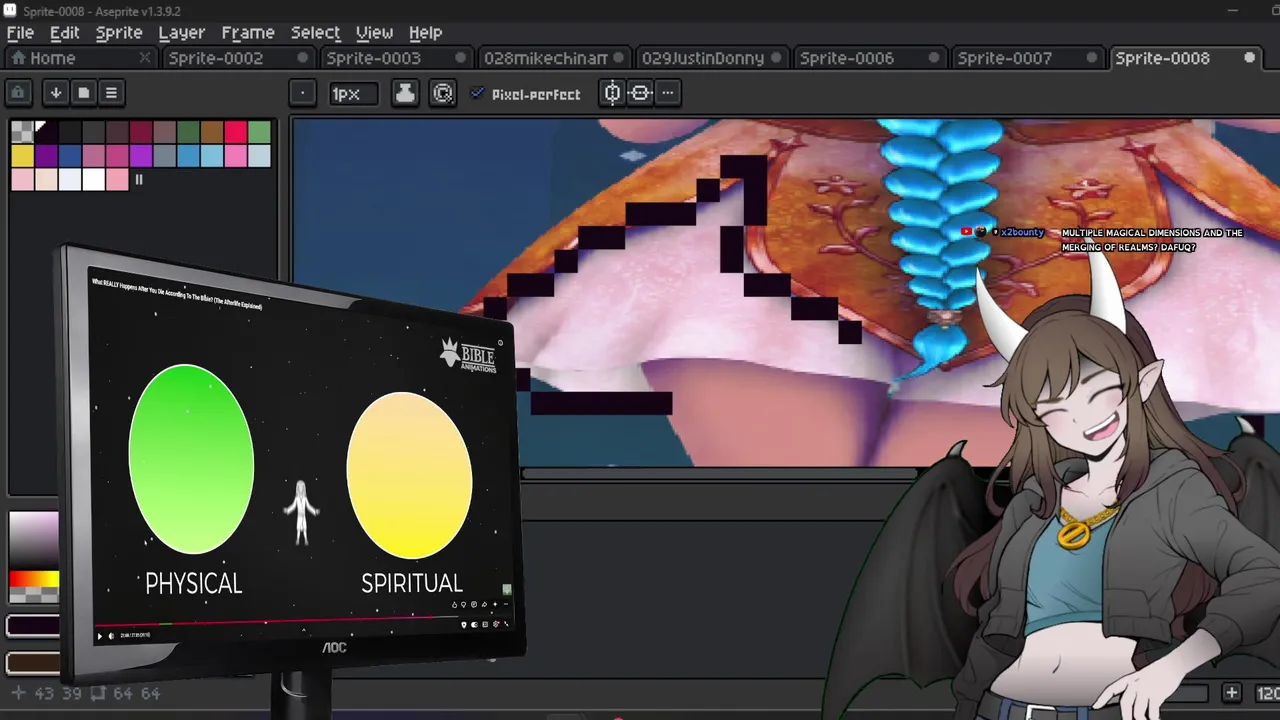Toggle horizontal symmetry mode
Screen dimensions: 1280x720
pyautogui.click(x=640, y=93)
